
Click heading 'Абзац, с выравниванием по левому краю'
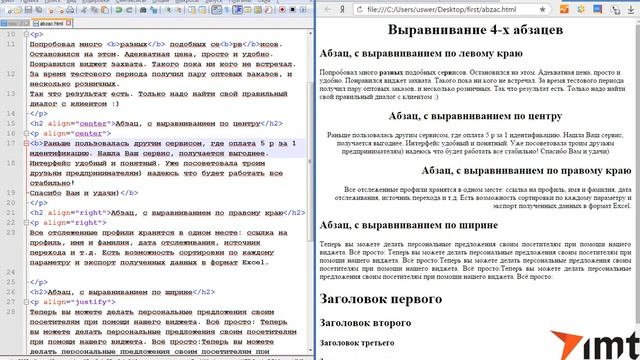pos(421,53)
